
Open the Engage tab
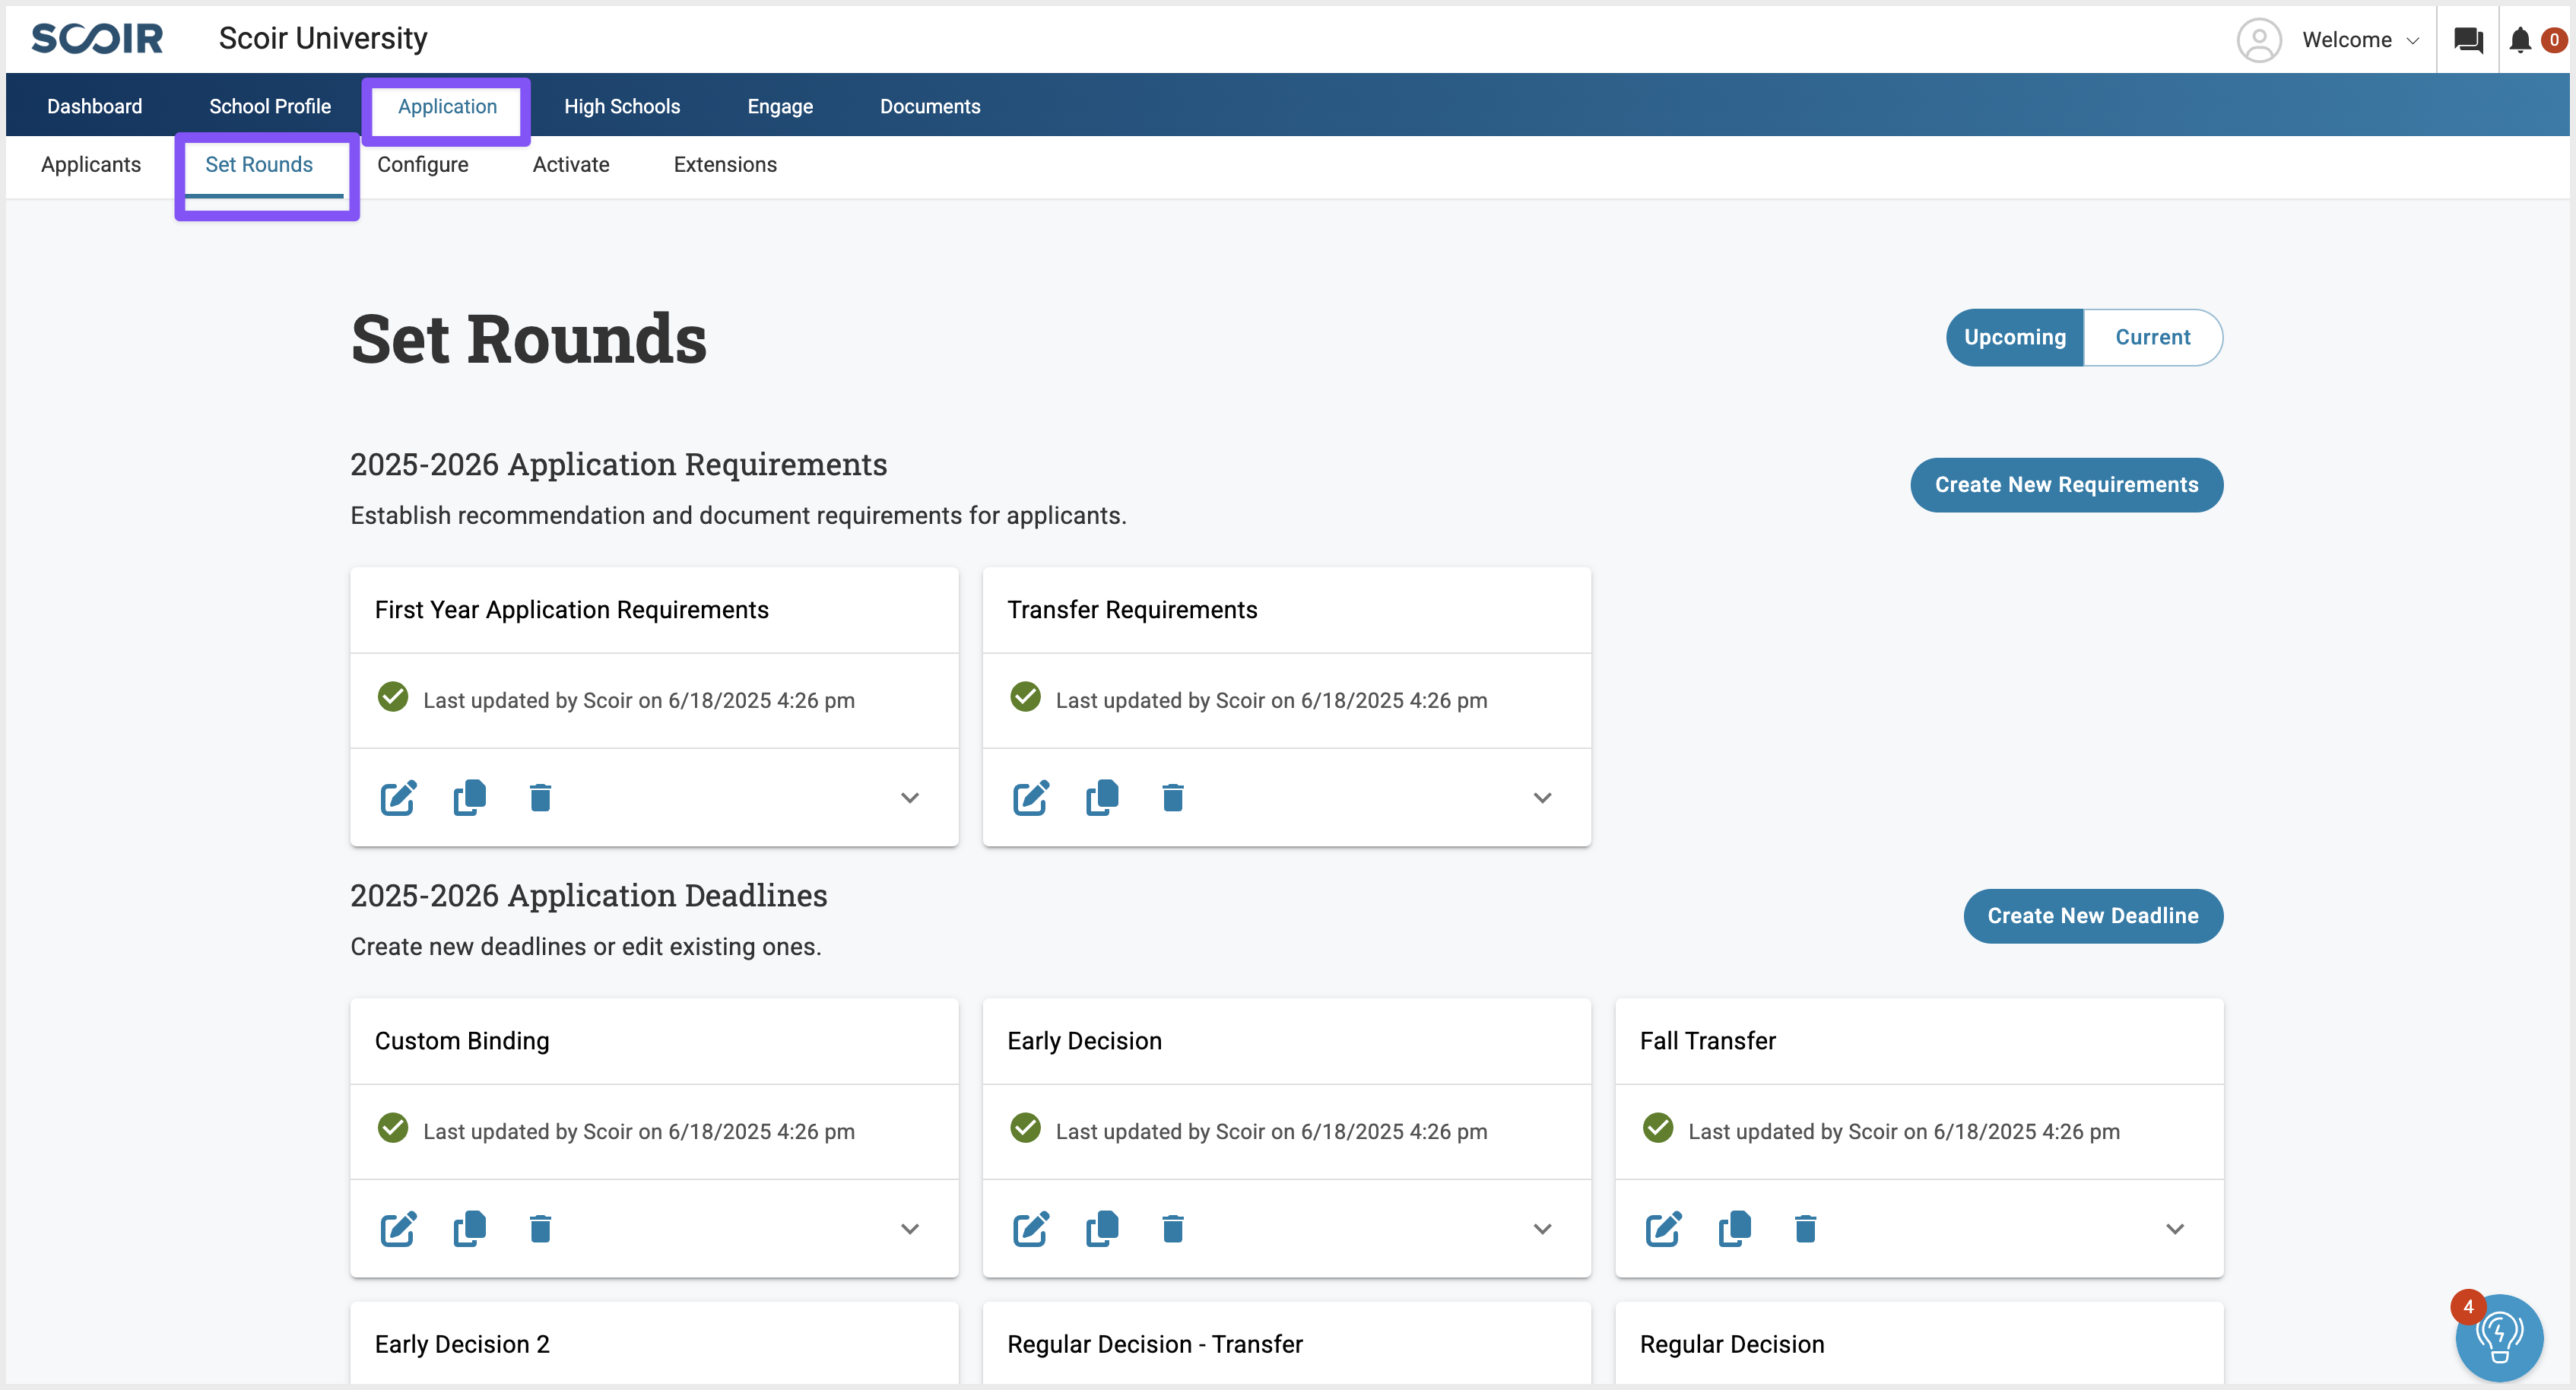click(x=780, y=106)
